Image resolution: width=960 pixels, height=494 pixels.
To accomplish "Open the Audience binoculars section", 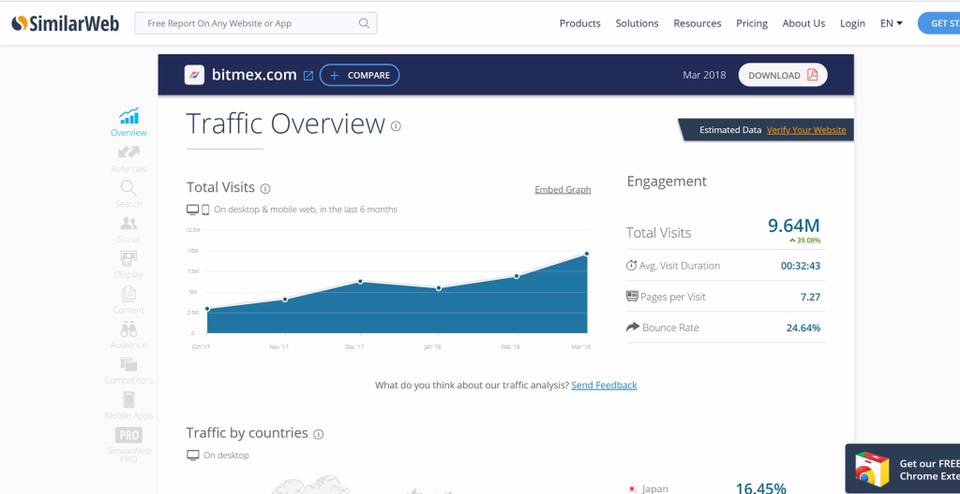I will click(129, 335).
